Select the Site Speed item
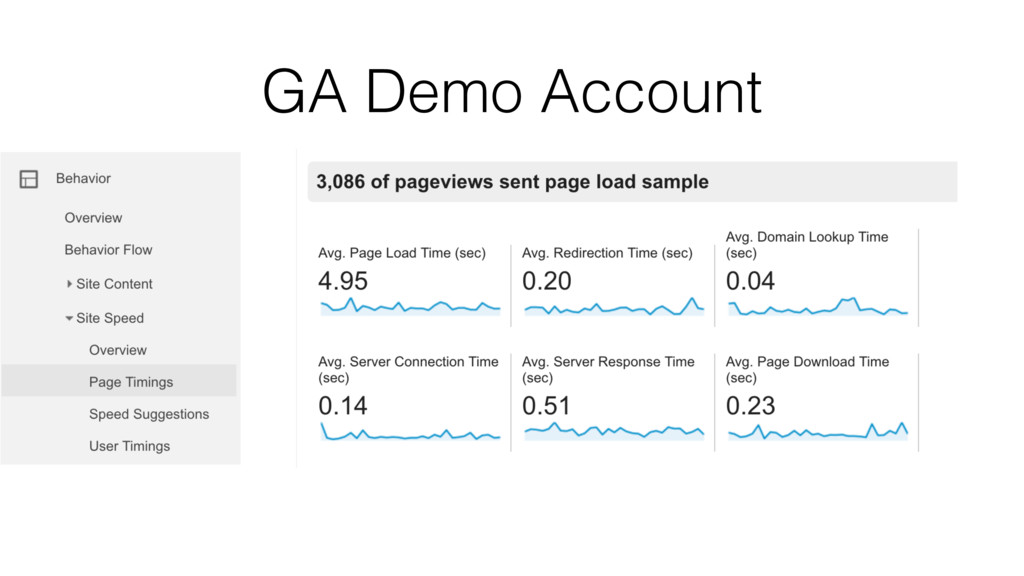 tap(110, 318)
